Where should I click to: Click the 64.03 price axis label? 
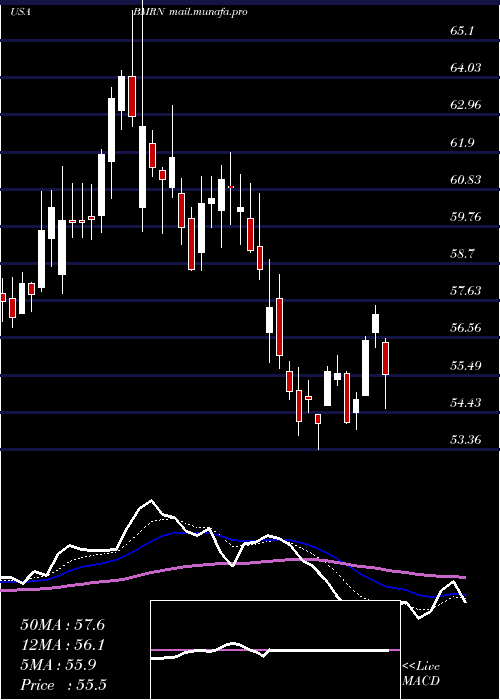[x=466, y=68]
